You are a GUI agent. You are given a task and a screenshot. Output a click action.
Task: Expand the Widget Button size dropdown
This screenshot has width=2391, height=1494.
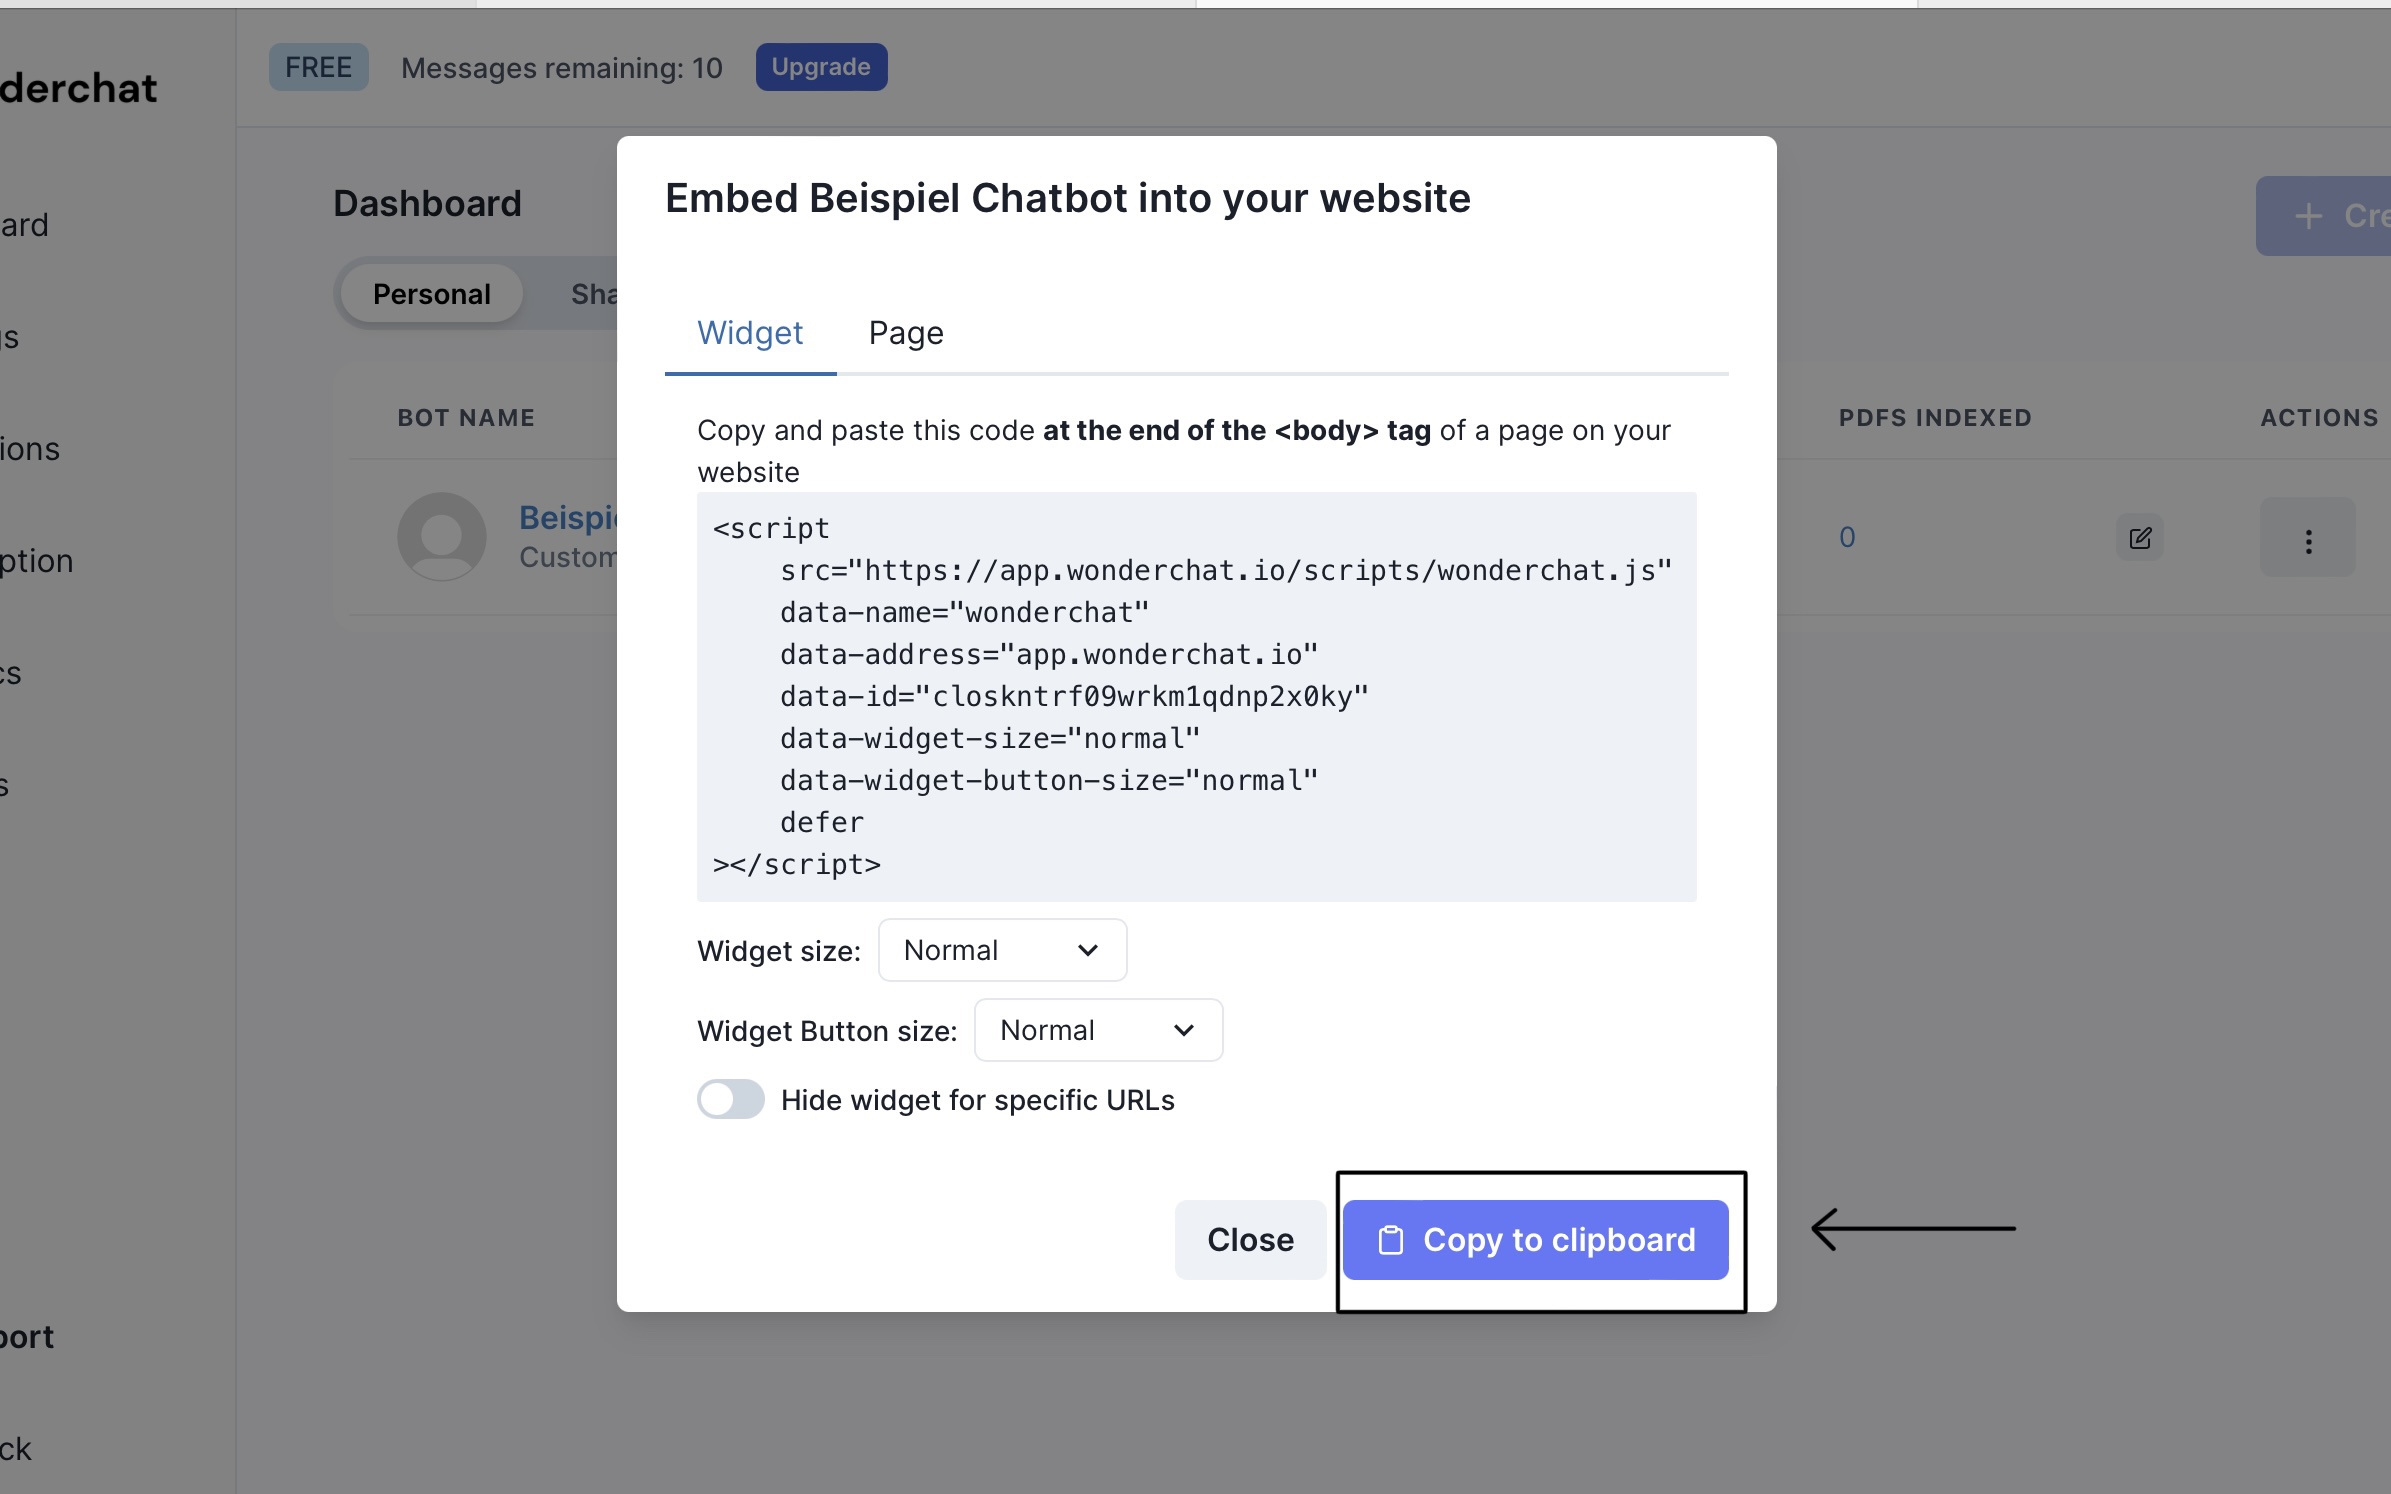coord(1095,1029)
